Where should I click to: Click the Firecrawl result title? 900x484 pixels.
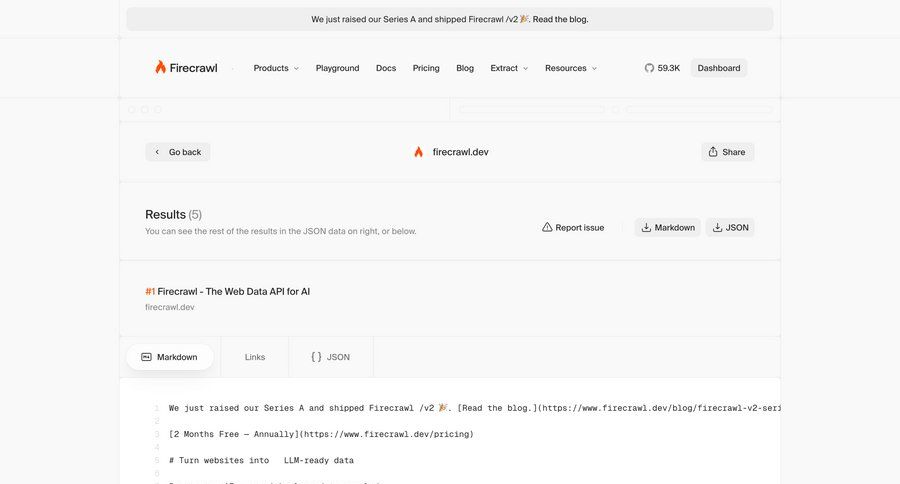coord(233,291)
